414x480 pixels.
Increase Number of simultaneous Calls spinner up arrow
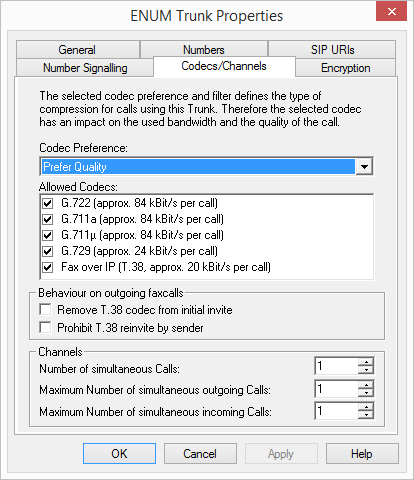click(x=366, y=362)
